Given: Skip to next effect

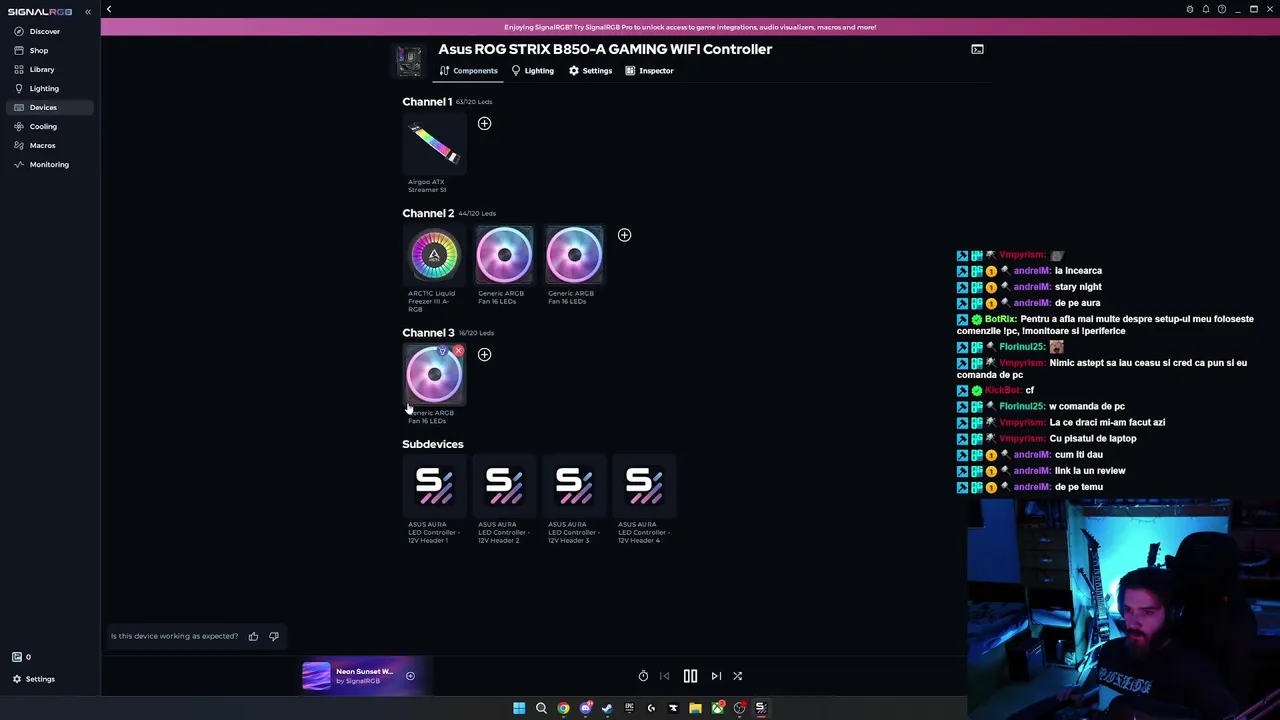Looking at the screenshot, I should point(716,676).
